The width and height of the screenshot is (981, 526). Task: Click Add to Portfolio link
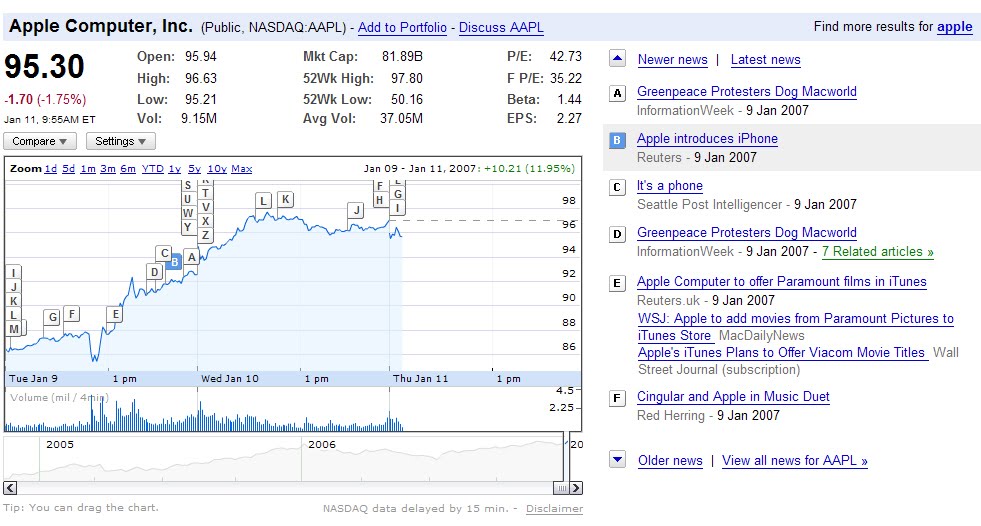point(402,28)
